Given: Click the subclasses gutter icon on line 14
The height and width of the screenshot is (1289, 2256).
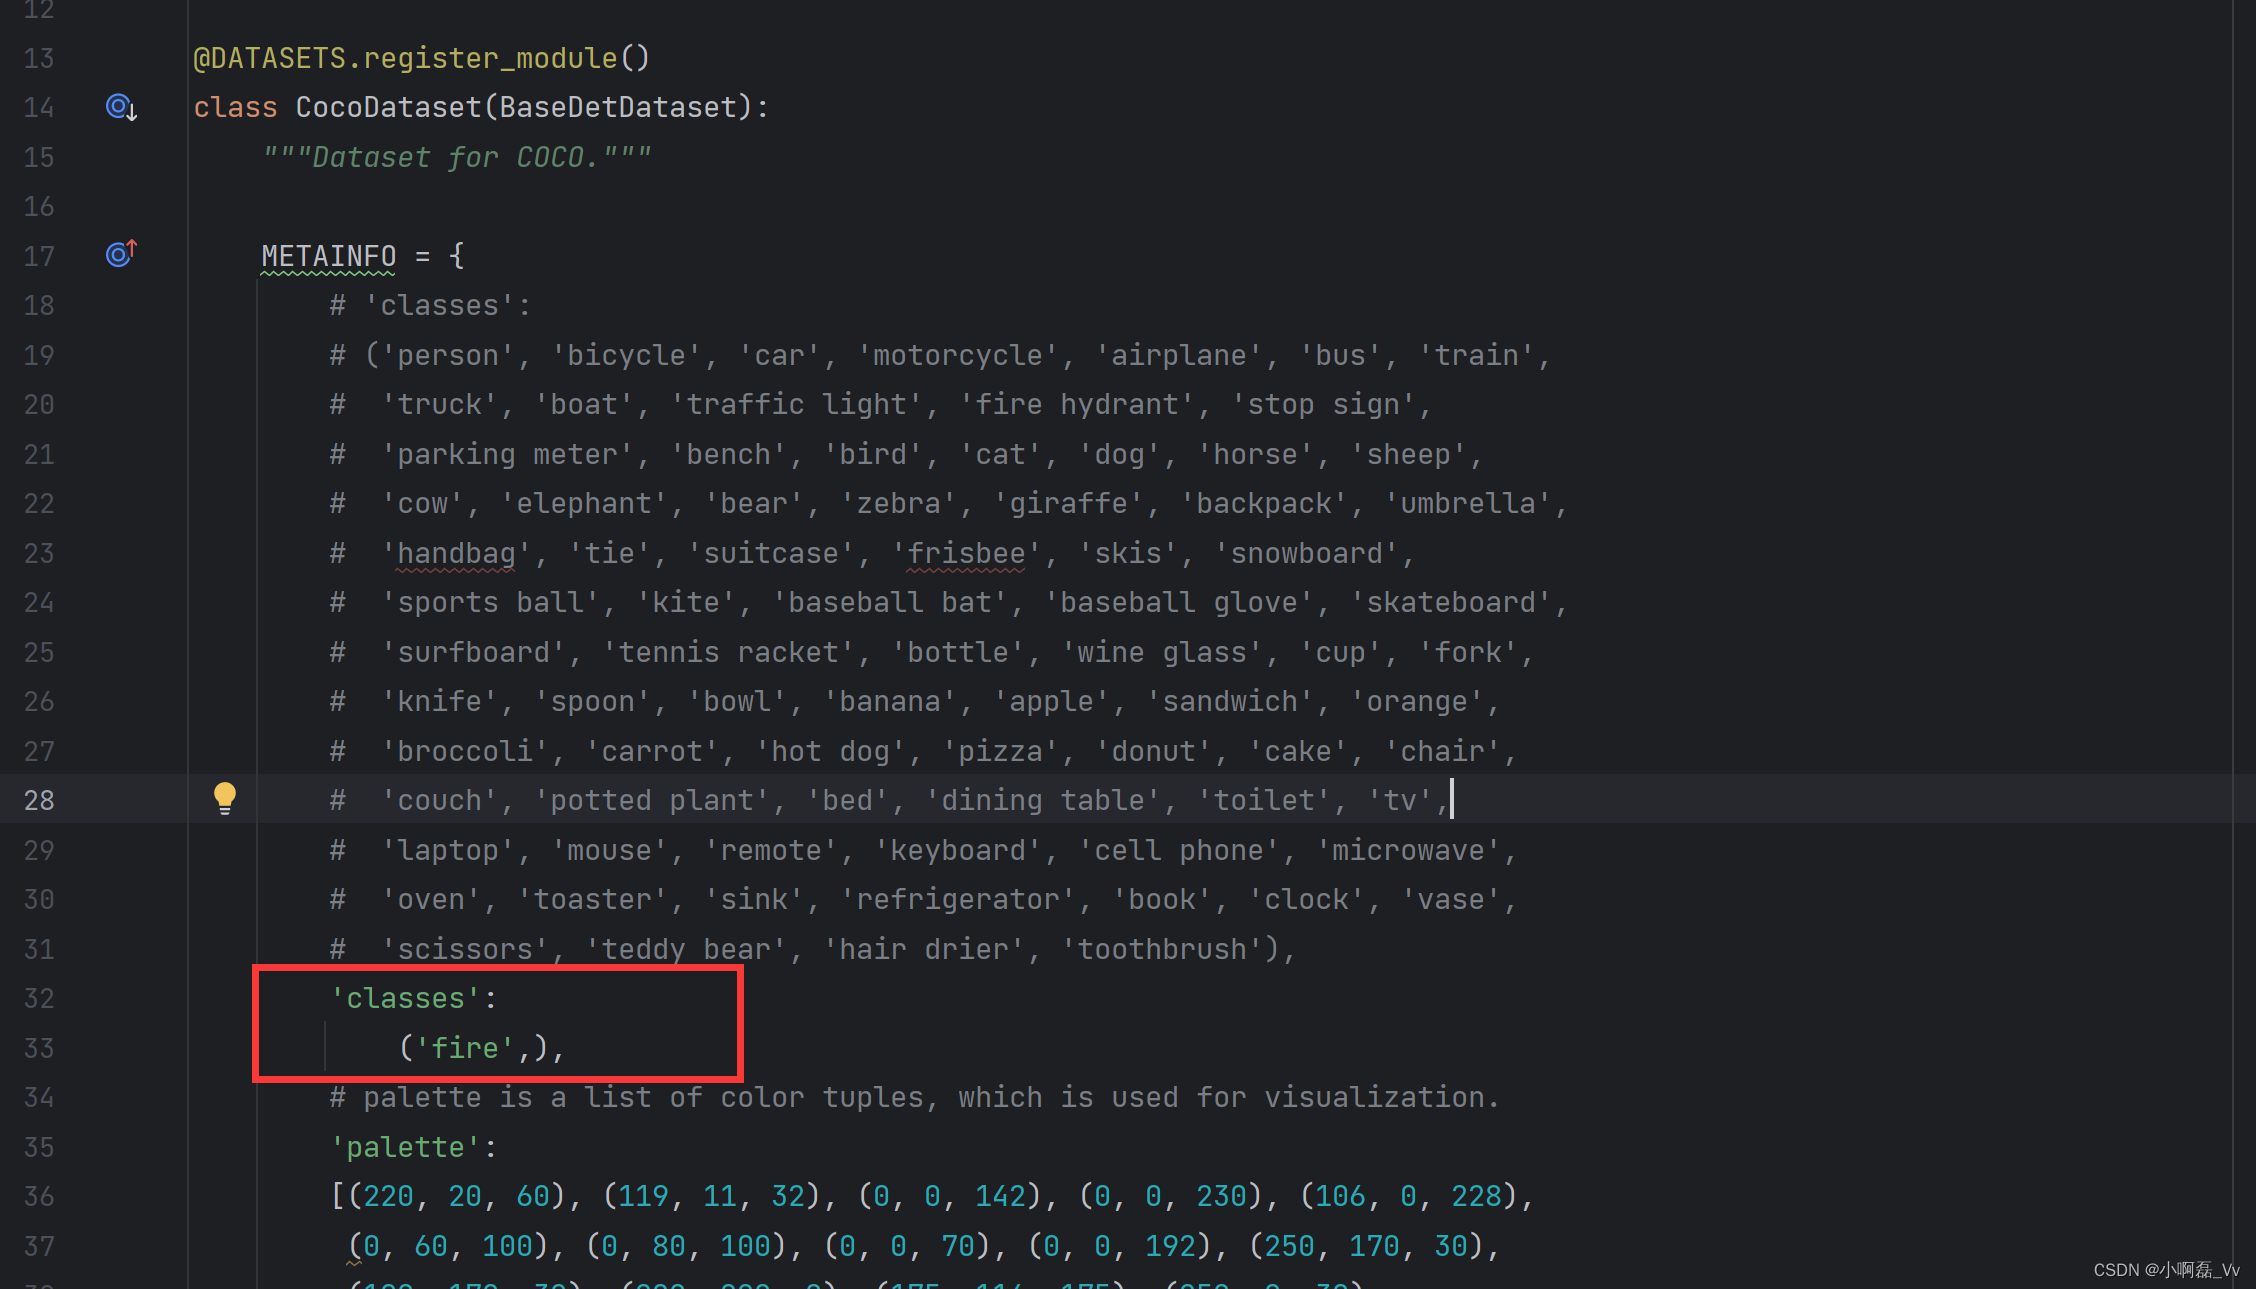Looking at the screenshot, I should click(121, 107).
